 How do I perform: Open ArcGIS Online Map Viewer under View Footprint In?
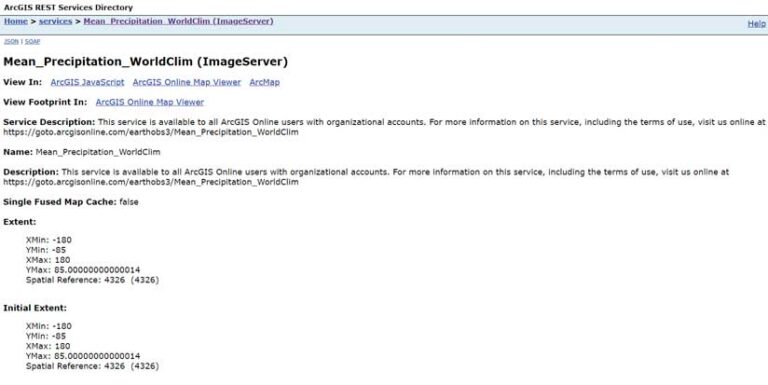pyautogui.click(x=150, y=102)
